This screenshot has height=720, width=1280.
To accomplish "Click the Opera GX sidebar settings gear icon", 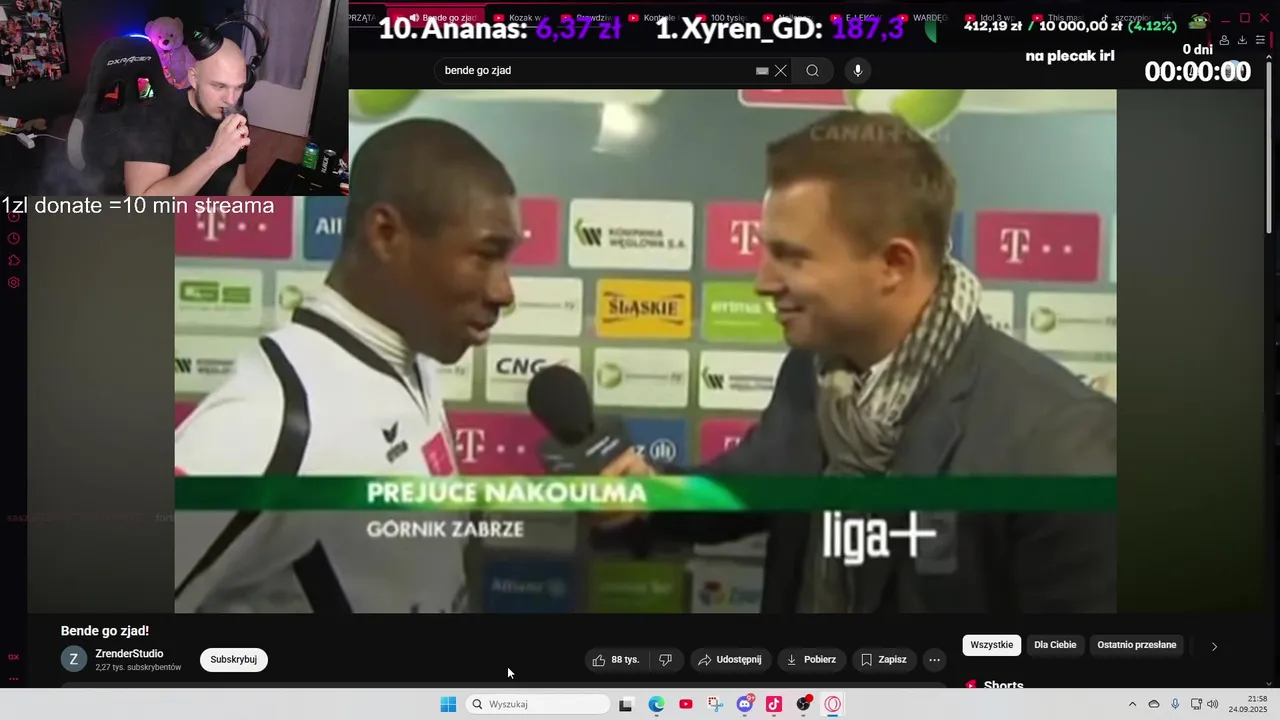I will pyautogui.click(x=14, y=283).
